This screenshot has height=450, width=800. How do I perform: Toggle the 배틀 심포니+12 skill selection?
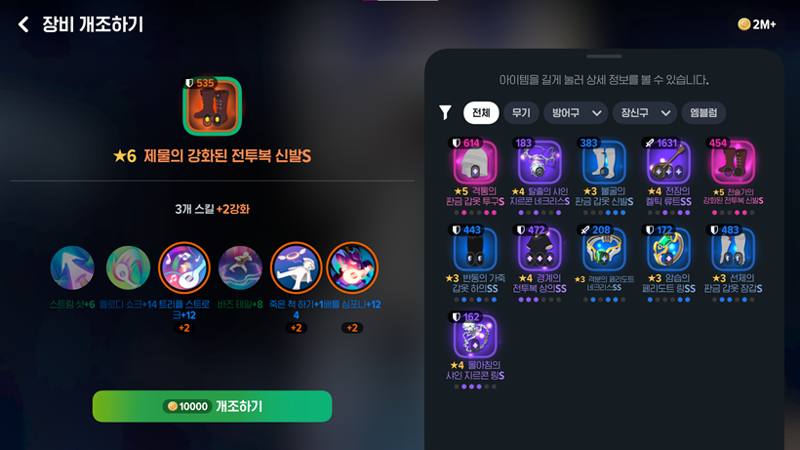pos(352,267)
